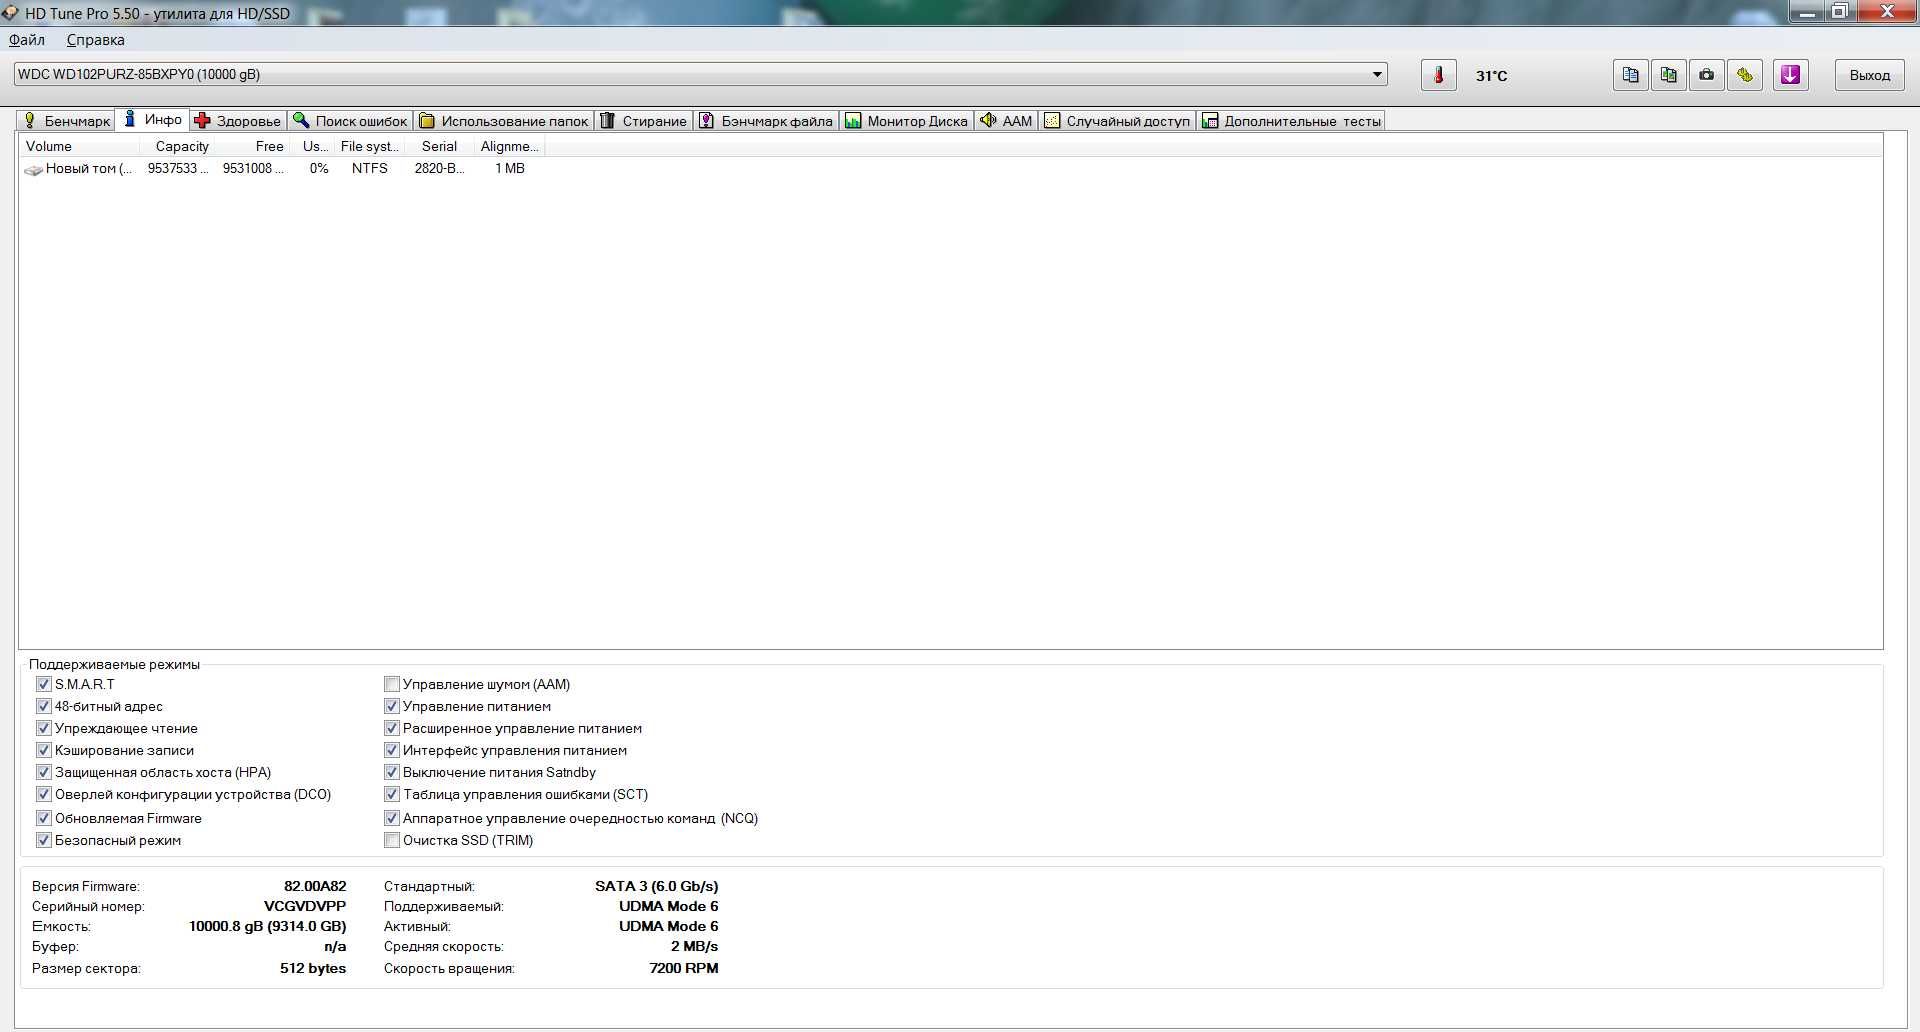Click the Serial column header
Image resolution: width=1920 pixels, height=1032 pixels.
(x=439, y=146)
